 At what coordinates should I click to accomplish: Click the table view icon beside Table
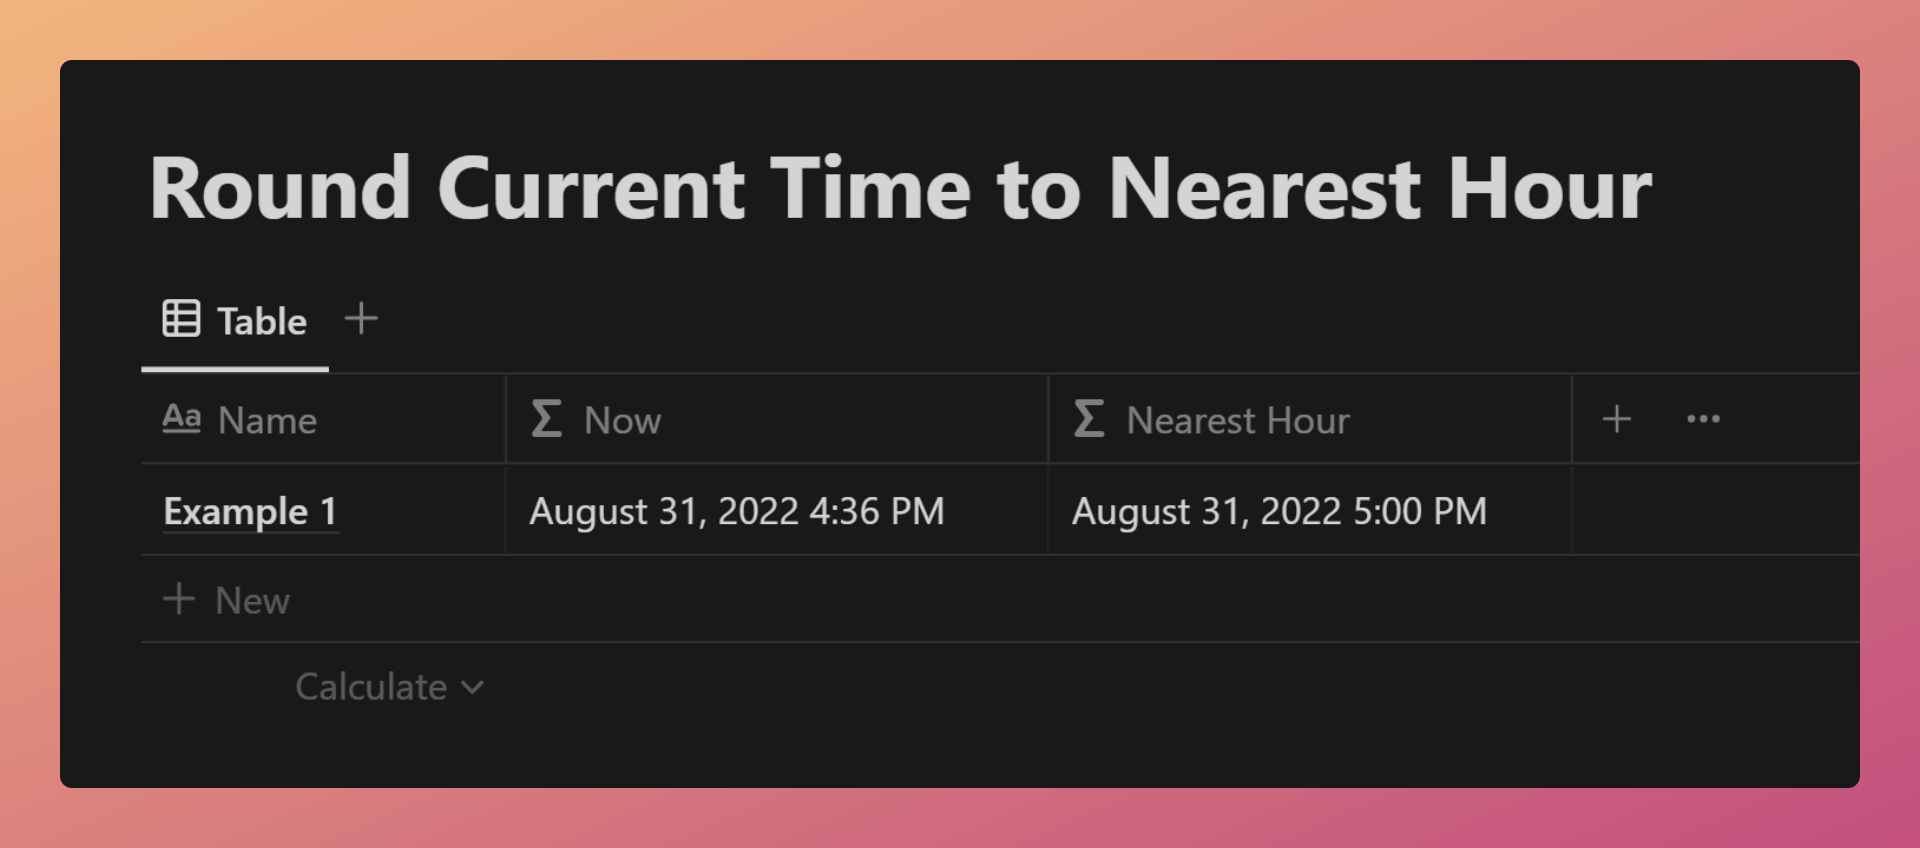tap(181, 319)
